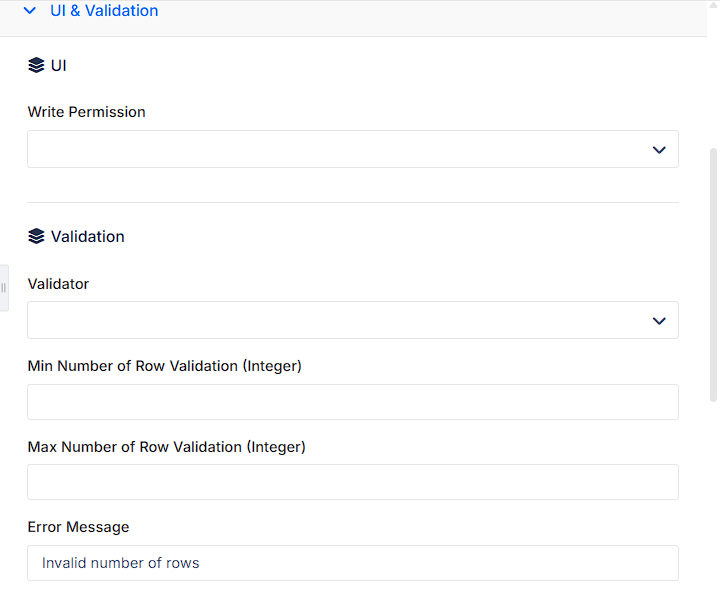Open the Validator dropdown field
The height and width of the screenshot is (593, 720).
tap(353, 320)
